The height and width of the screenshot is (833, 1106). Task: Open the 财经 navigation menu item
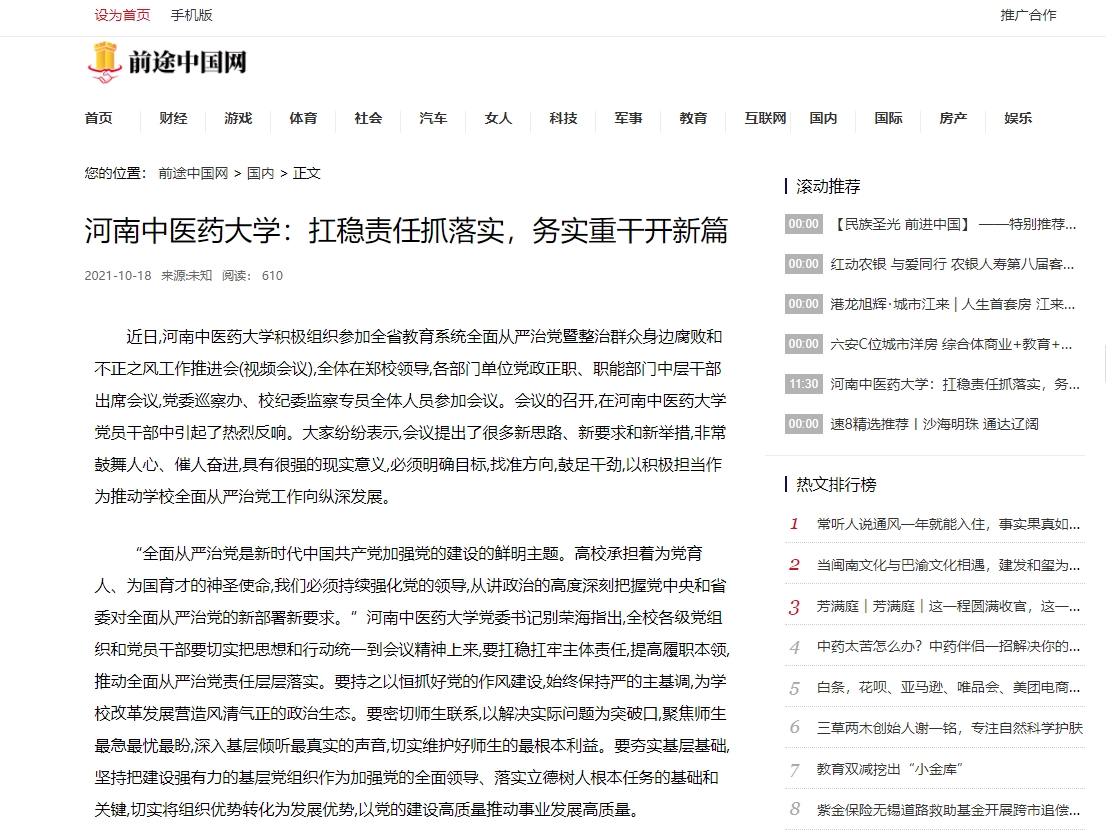tap(173, 118)
